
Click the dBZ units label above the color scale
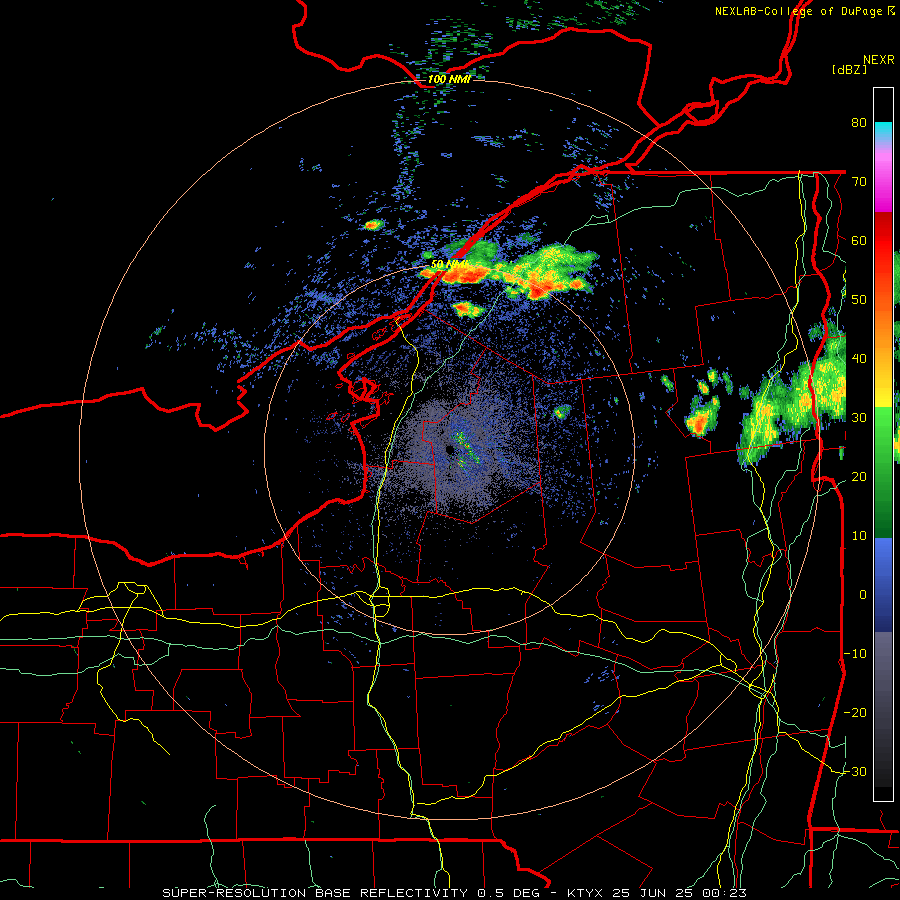849,69
